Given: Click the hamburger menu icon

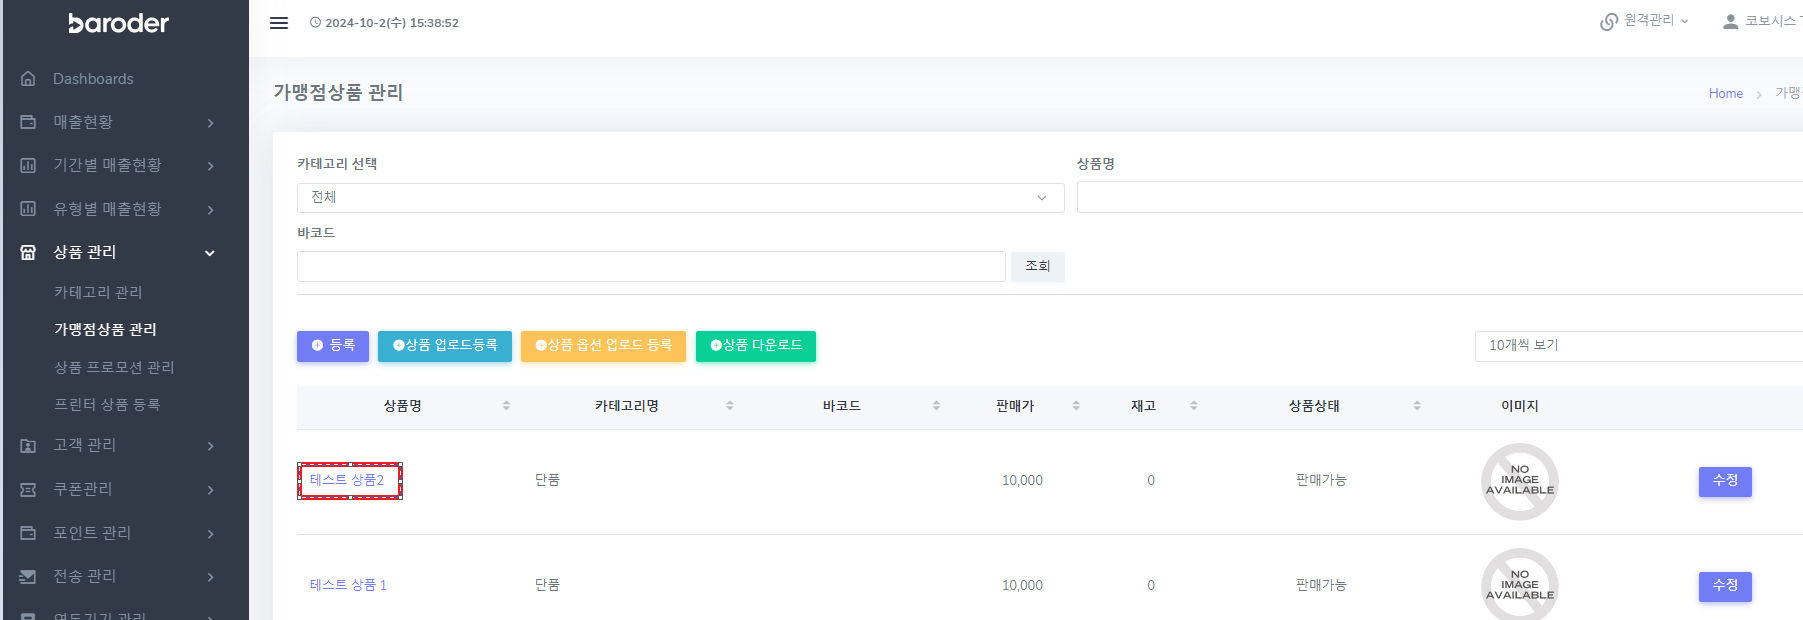Looking at the screenshot, I should [279, 23].
